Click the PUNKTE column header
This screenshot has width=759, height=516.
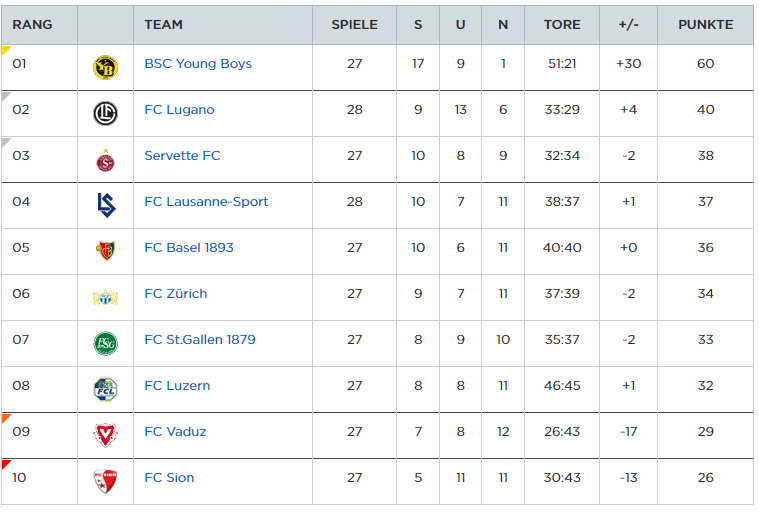(705, 25)
